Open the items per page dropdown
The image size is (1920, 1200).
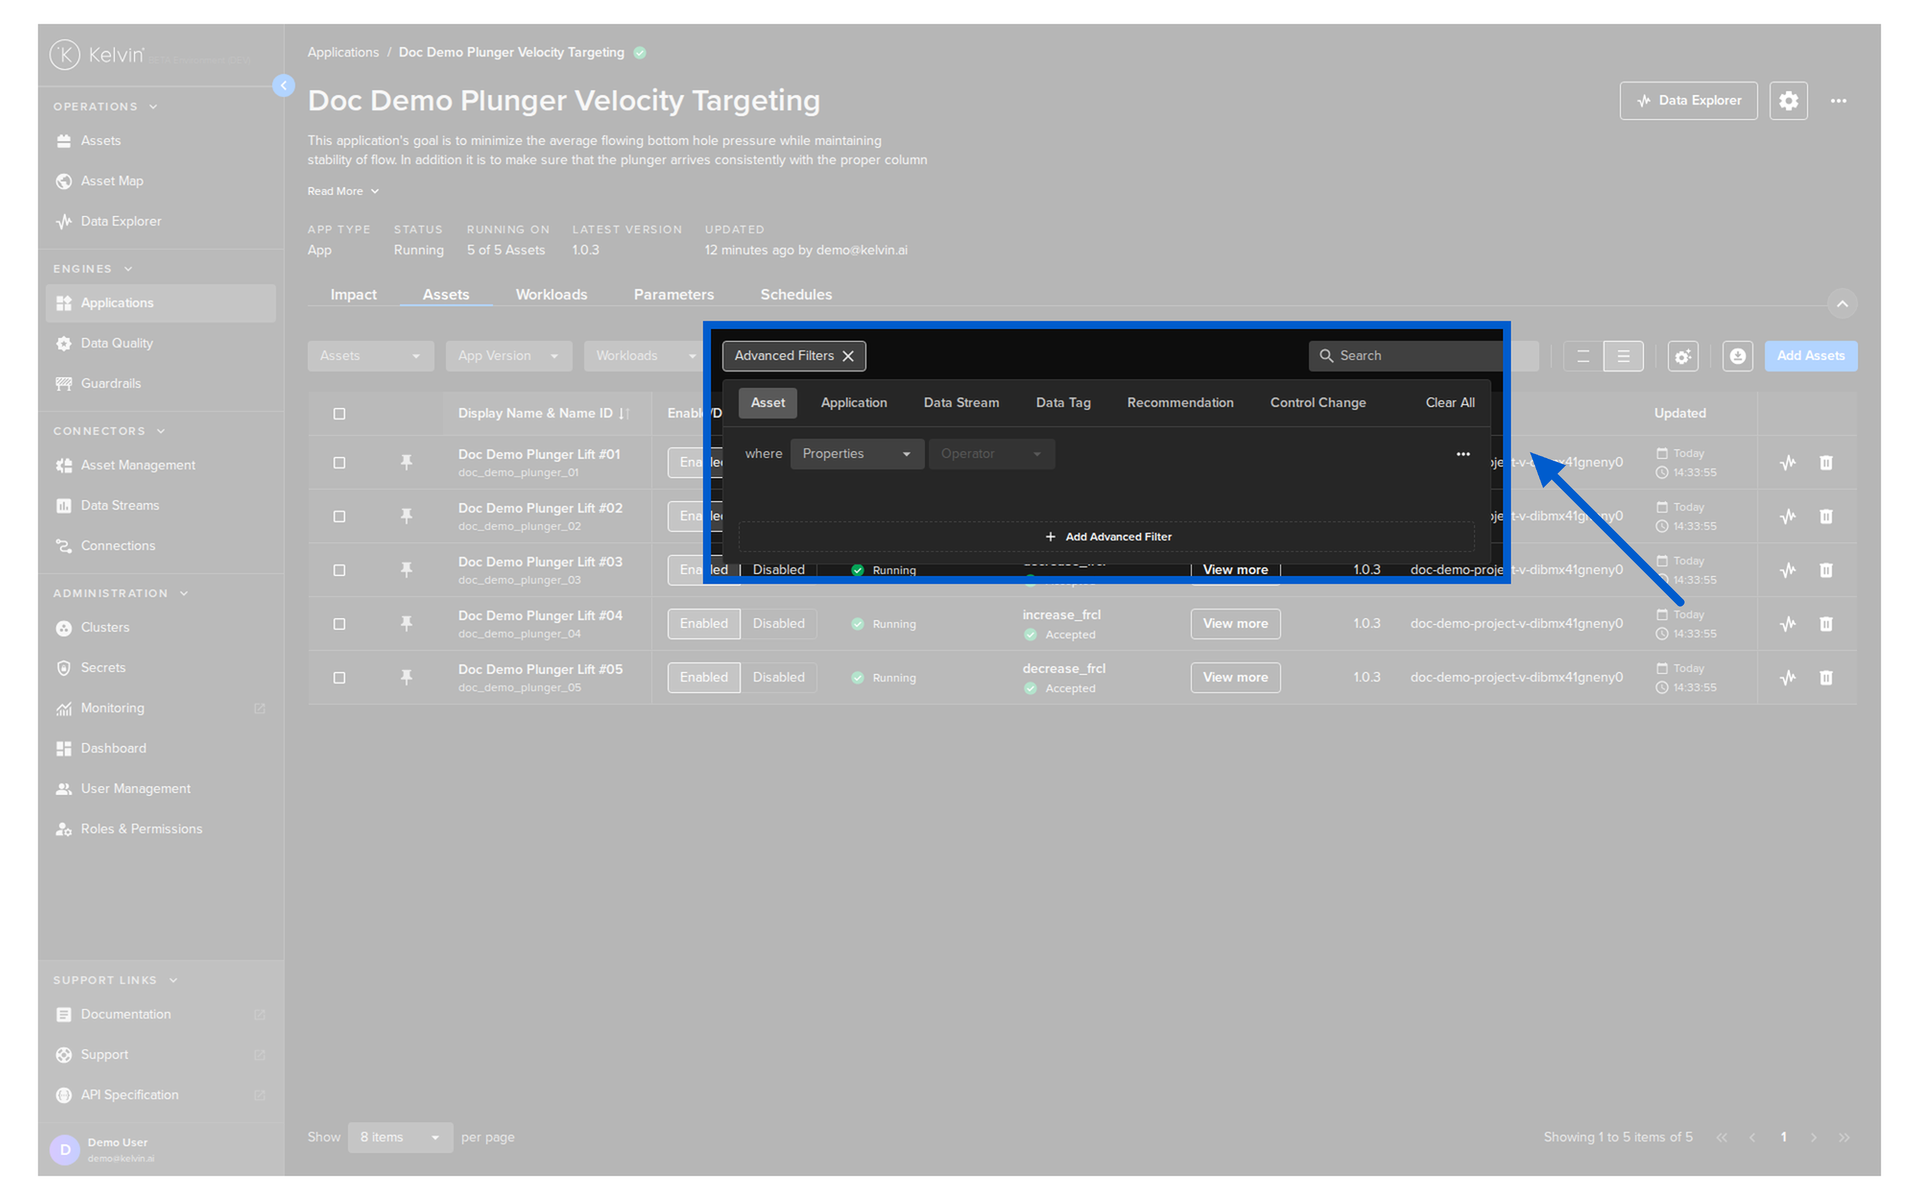[400, 1137]
